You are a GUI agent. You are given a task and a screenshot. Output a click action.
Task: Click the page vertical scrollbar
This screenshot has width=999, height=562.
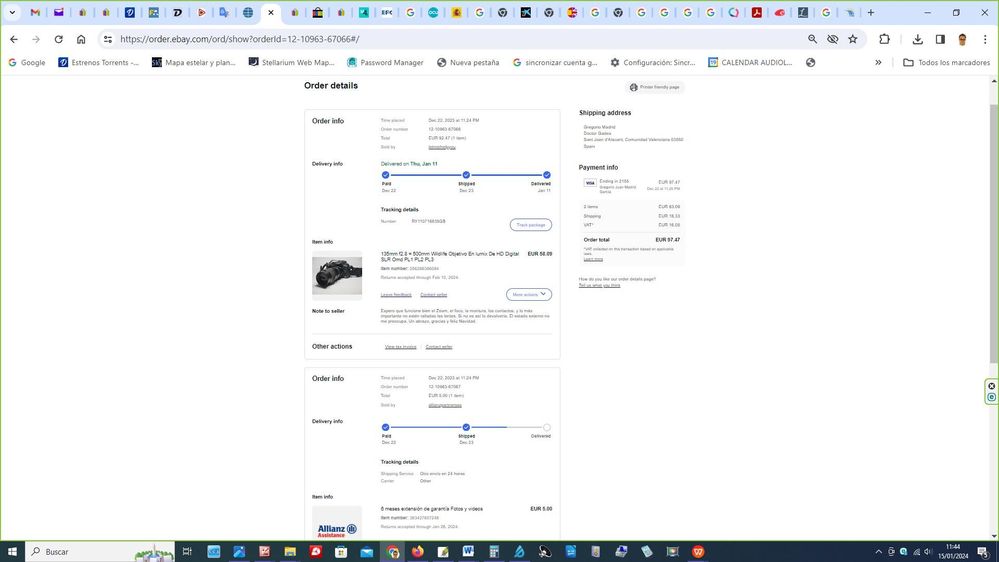click(994, 233)
